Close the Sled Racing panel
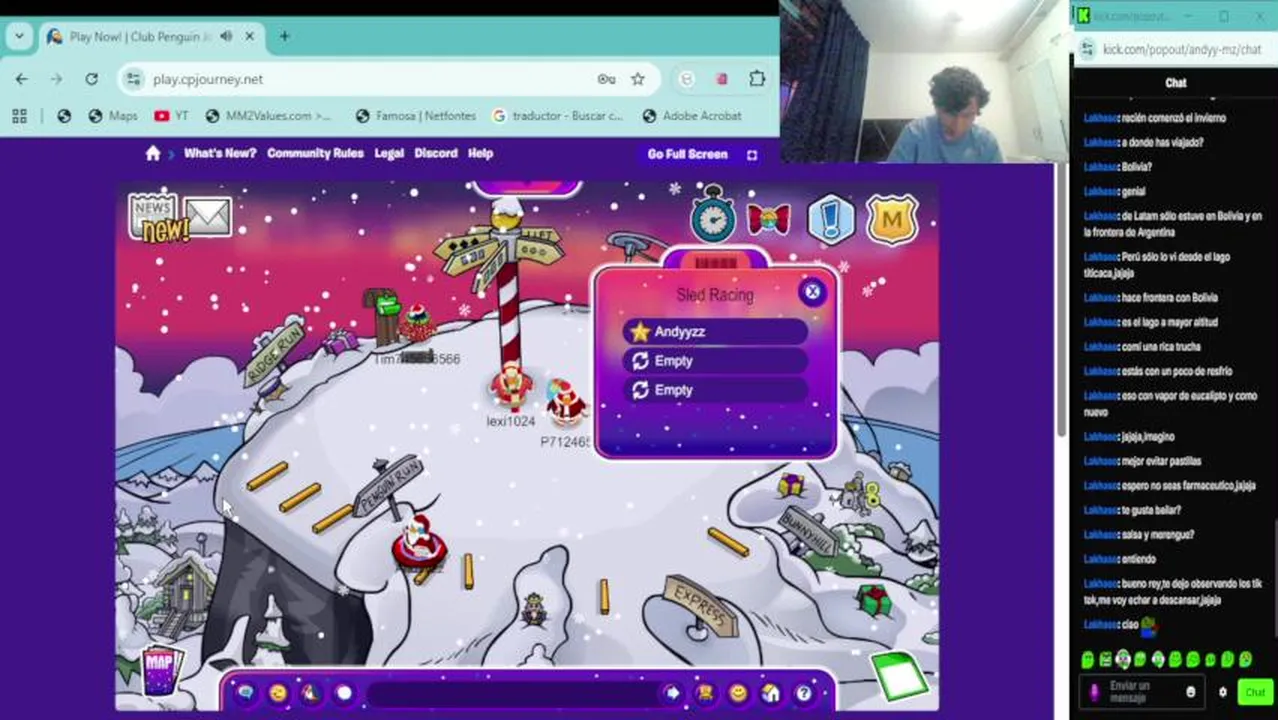 (x=812, y=292)
